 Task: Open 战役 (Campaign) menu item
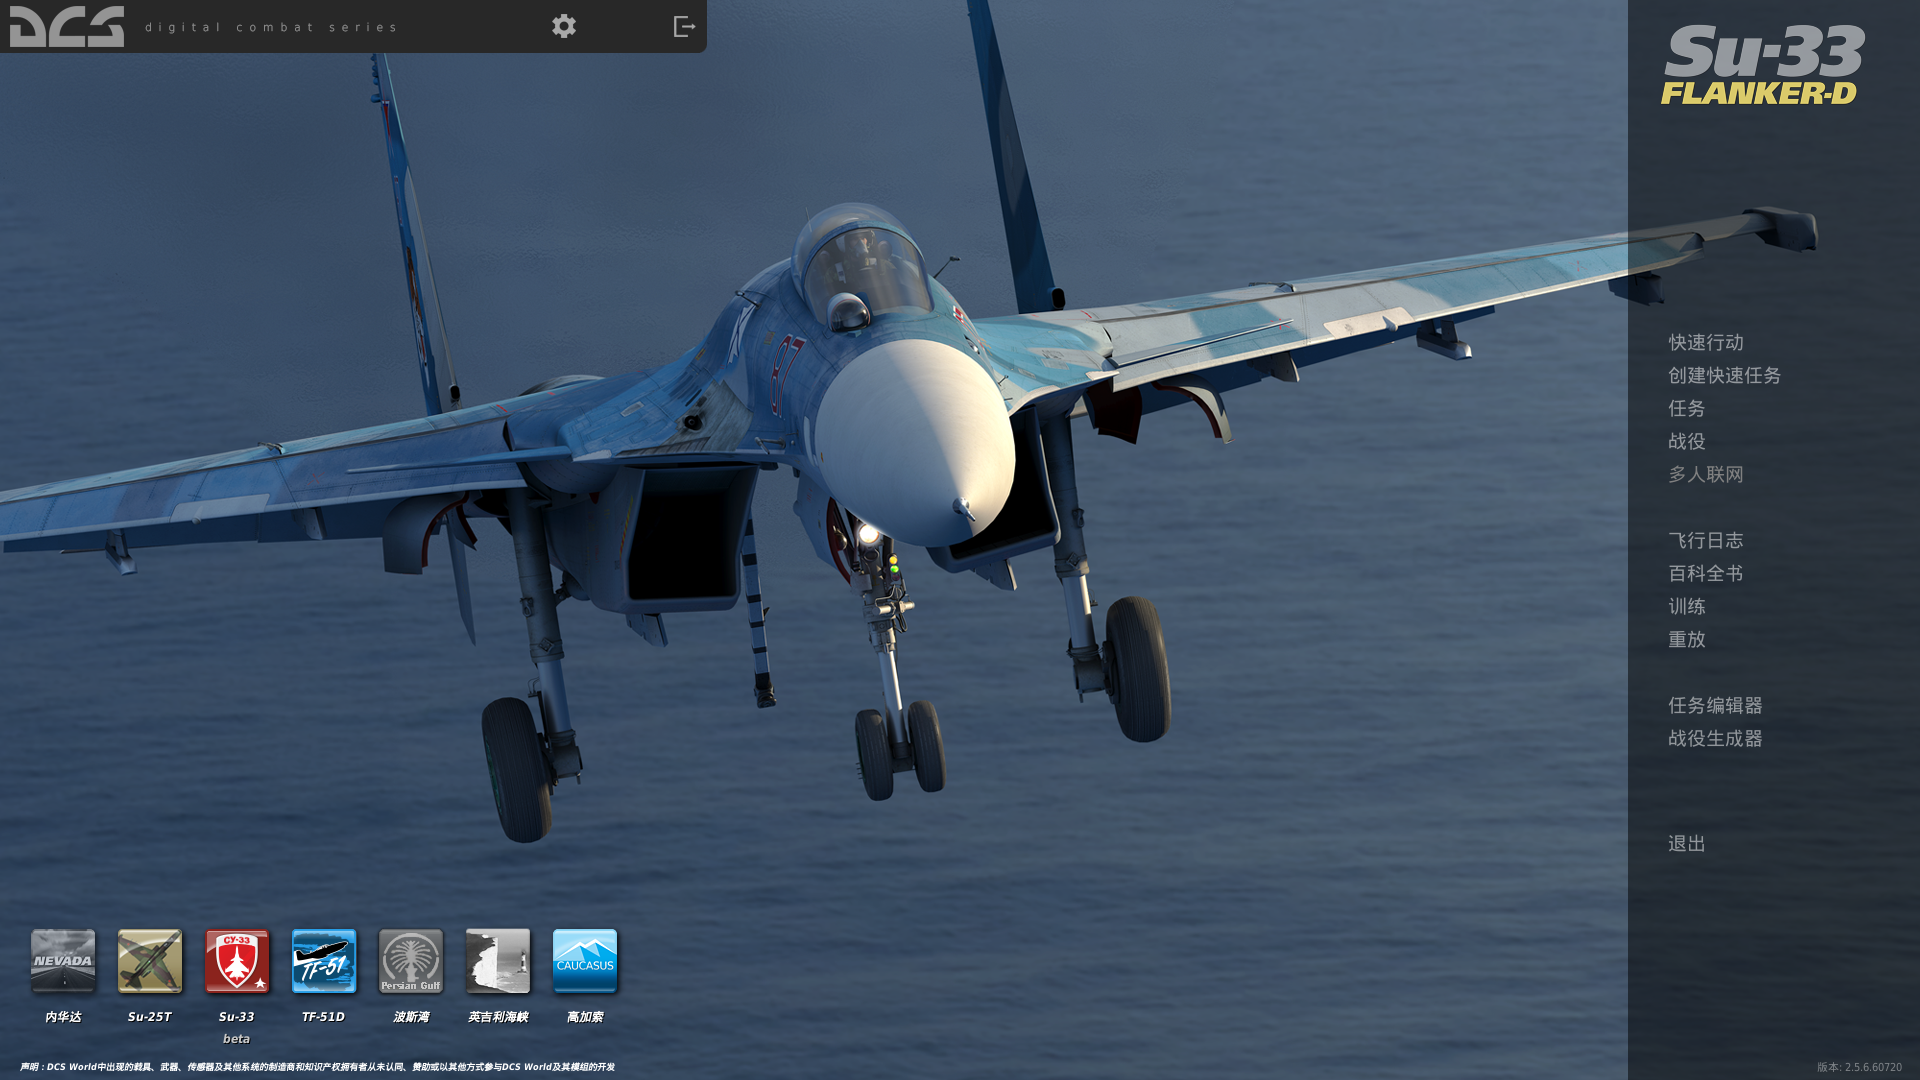1687,442
